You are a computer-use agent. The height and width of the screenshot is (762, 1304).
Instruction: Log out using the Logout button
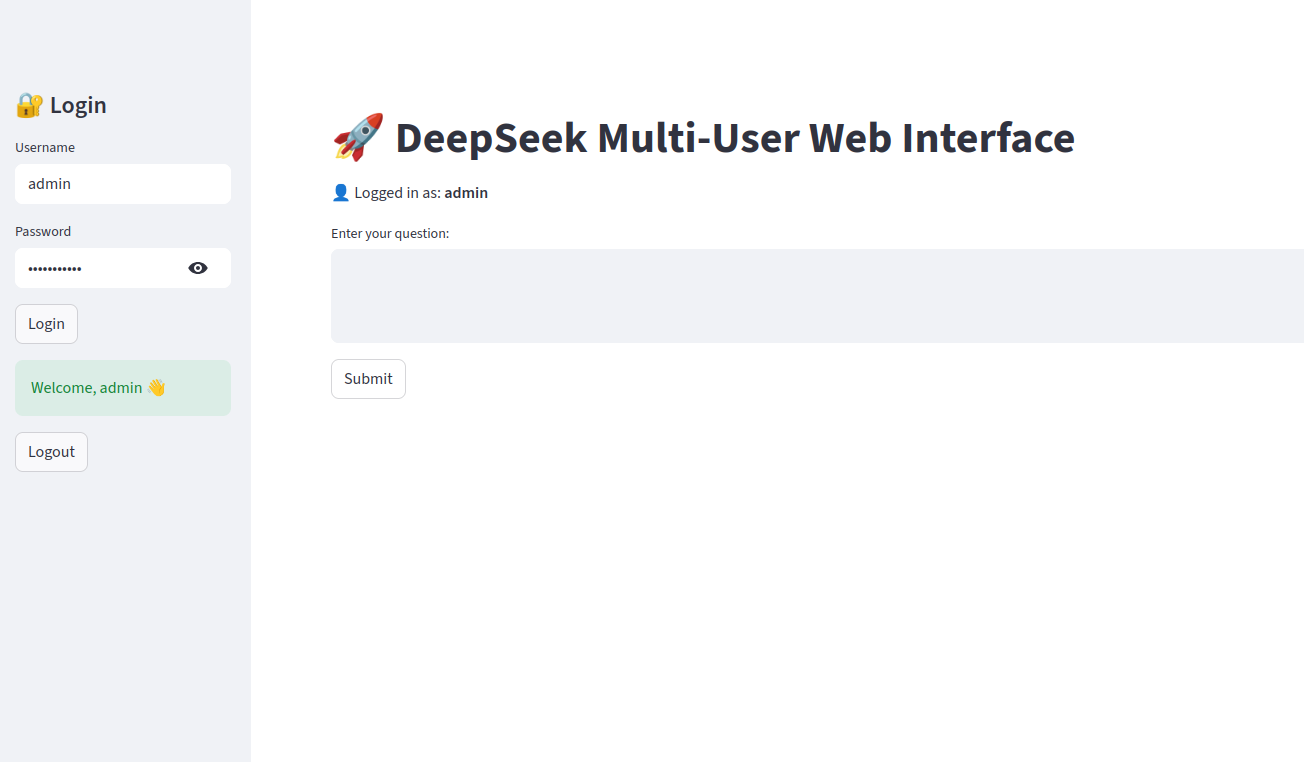[51, 452]
